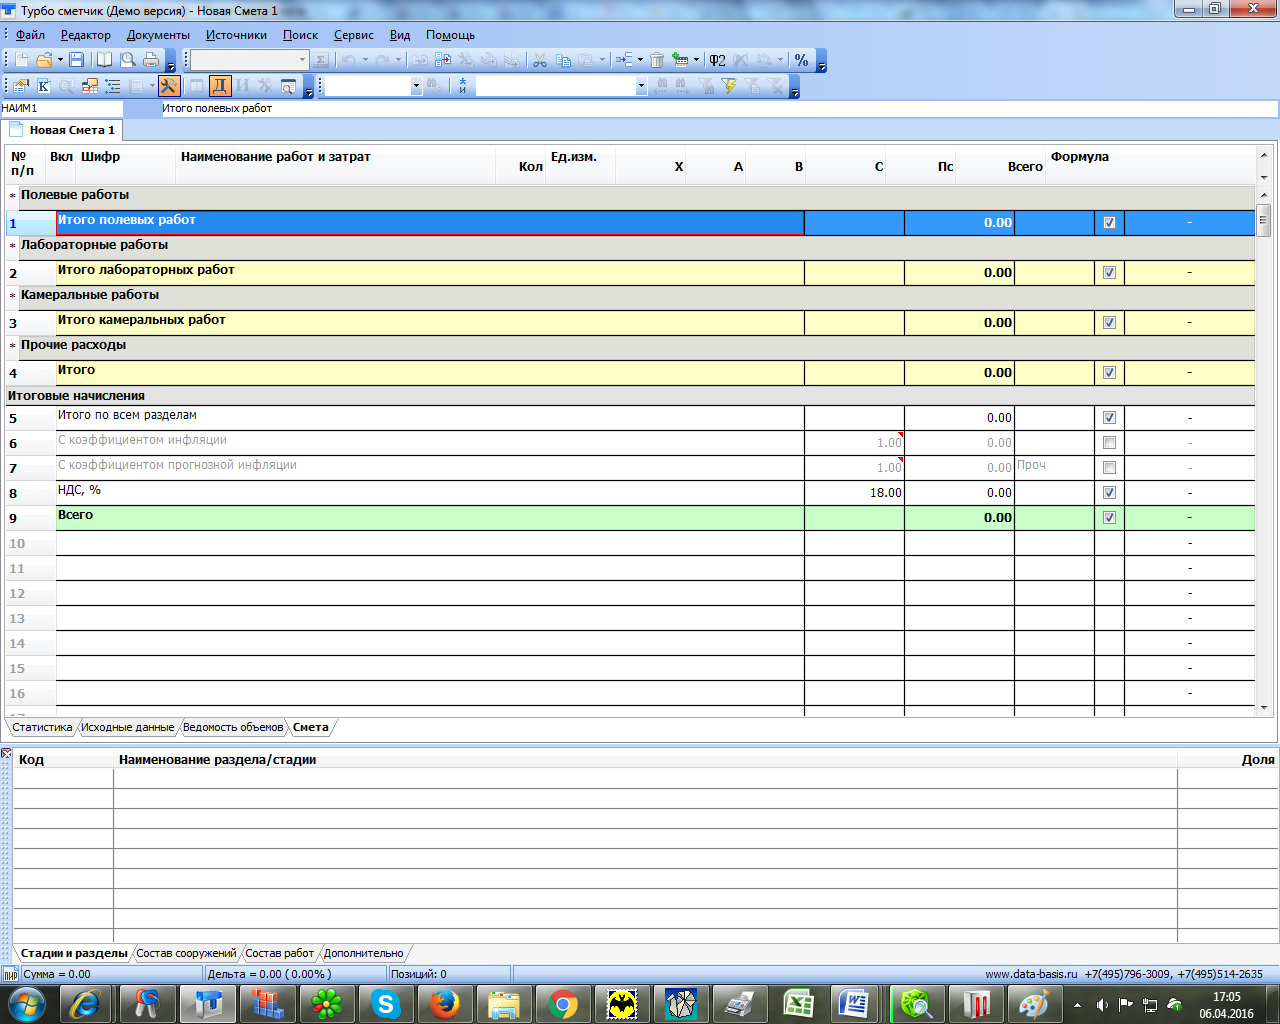Expand the small combo box in second toolbar
The image size is (1280, 1024).
416,86
